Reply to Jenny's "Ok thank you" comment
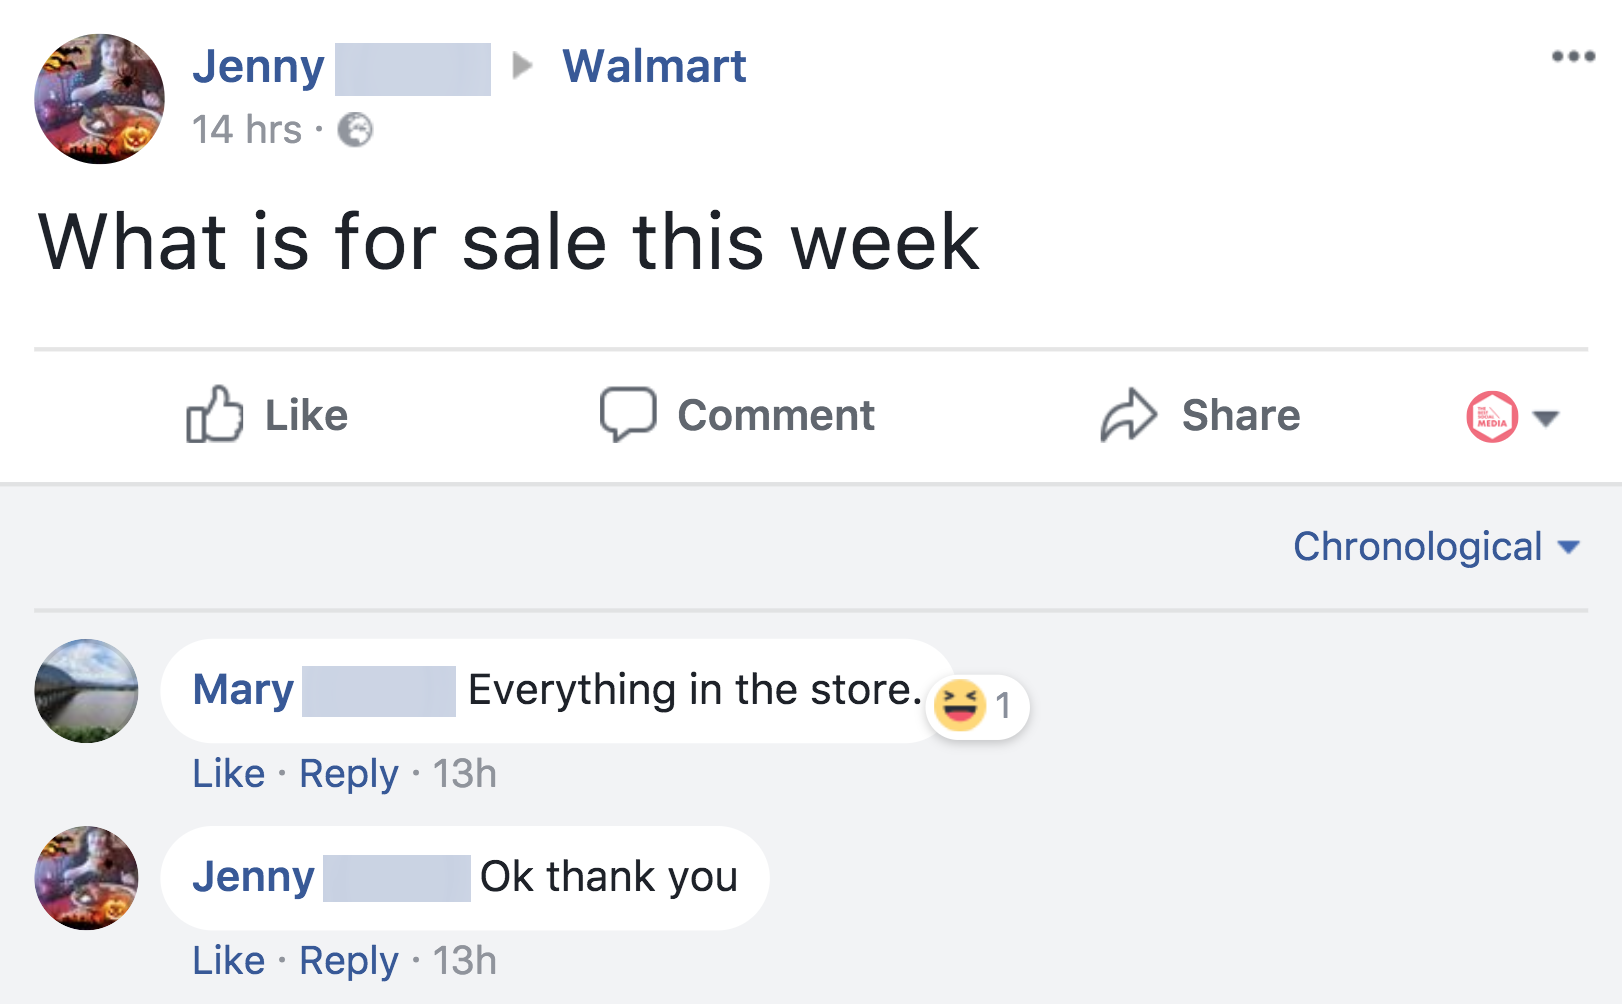This screenshot has width=1622, height=1004. (x=348, y=961)
